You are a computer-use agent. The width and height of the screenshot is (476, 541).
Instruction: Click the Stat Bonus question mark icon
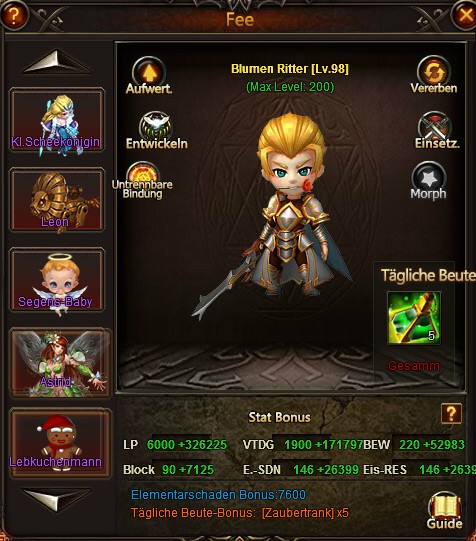coord(452,413)
